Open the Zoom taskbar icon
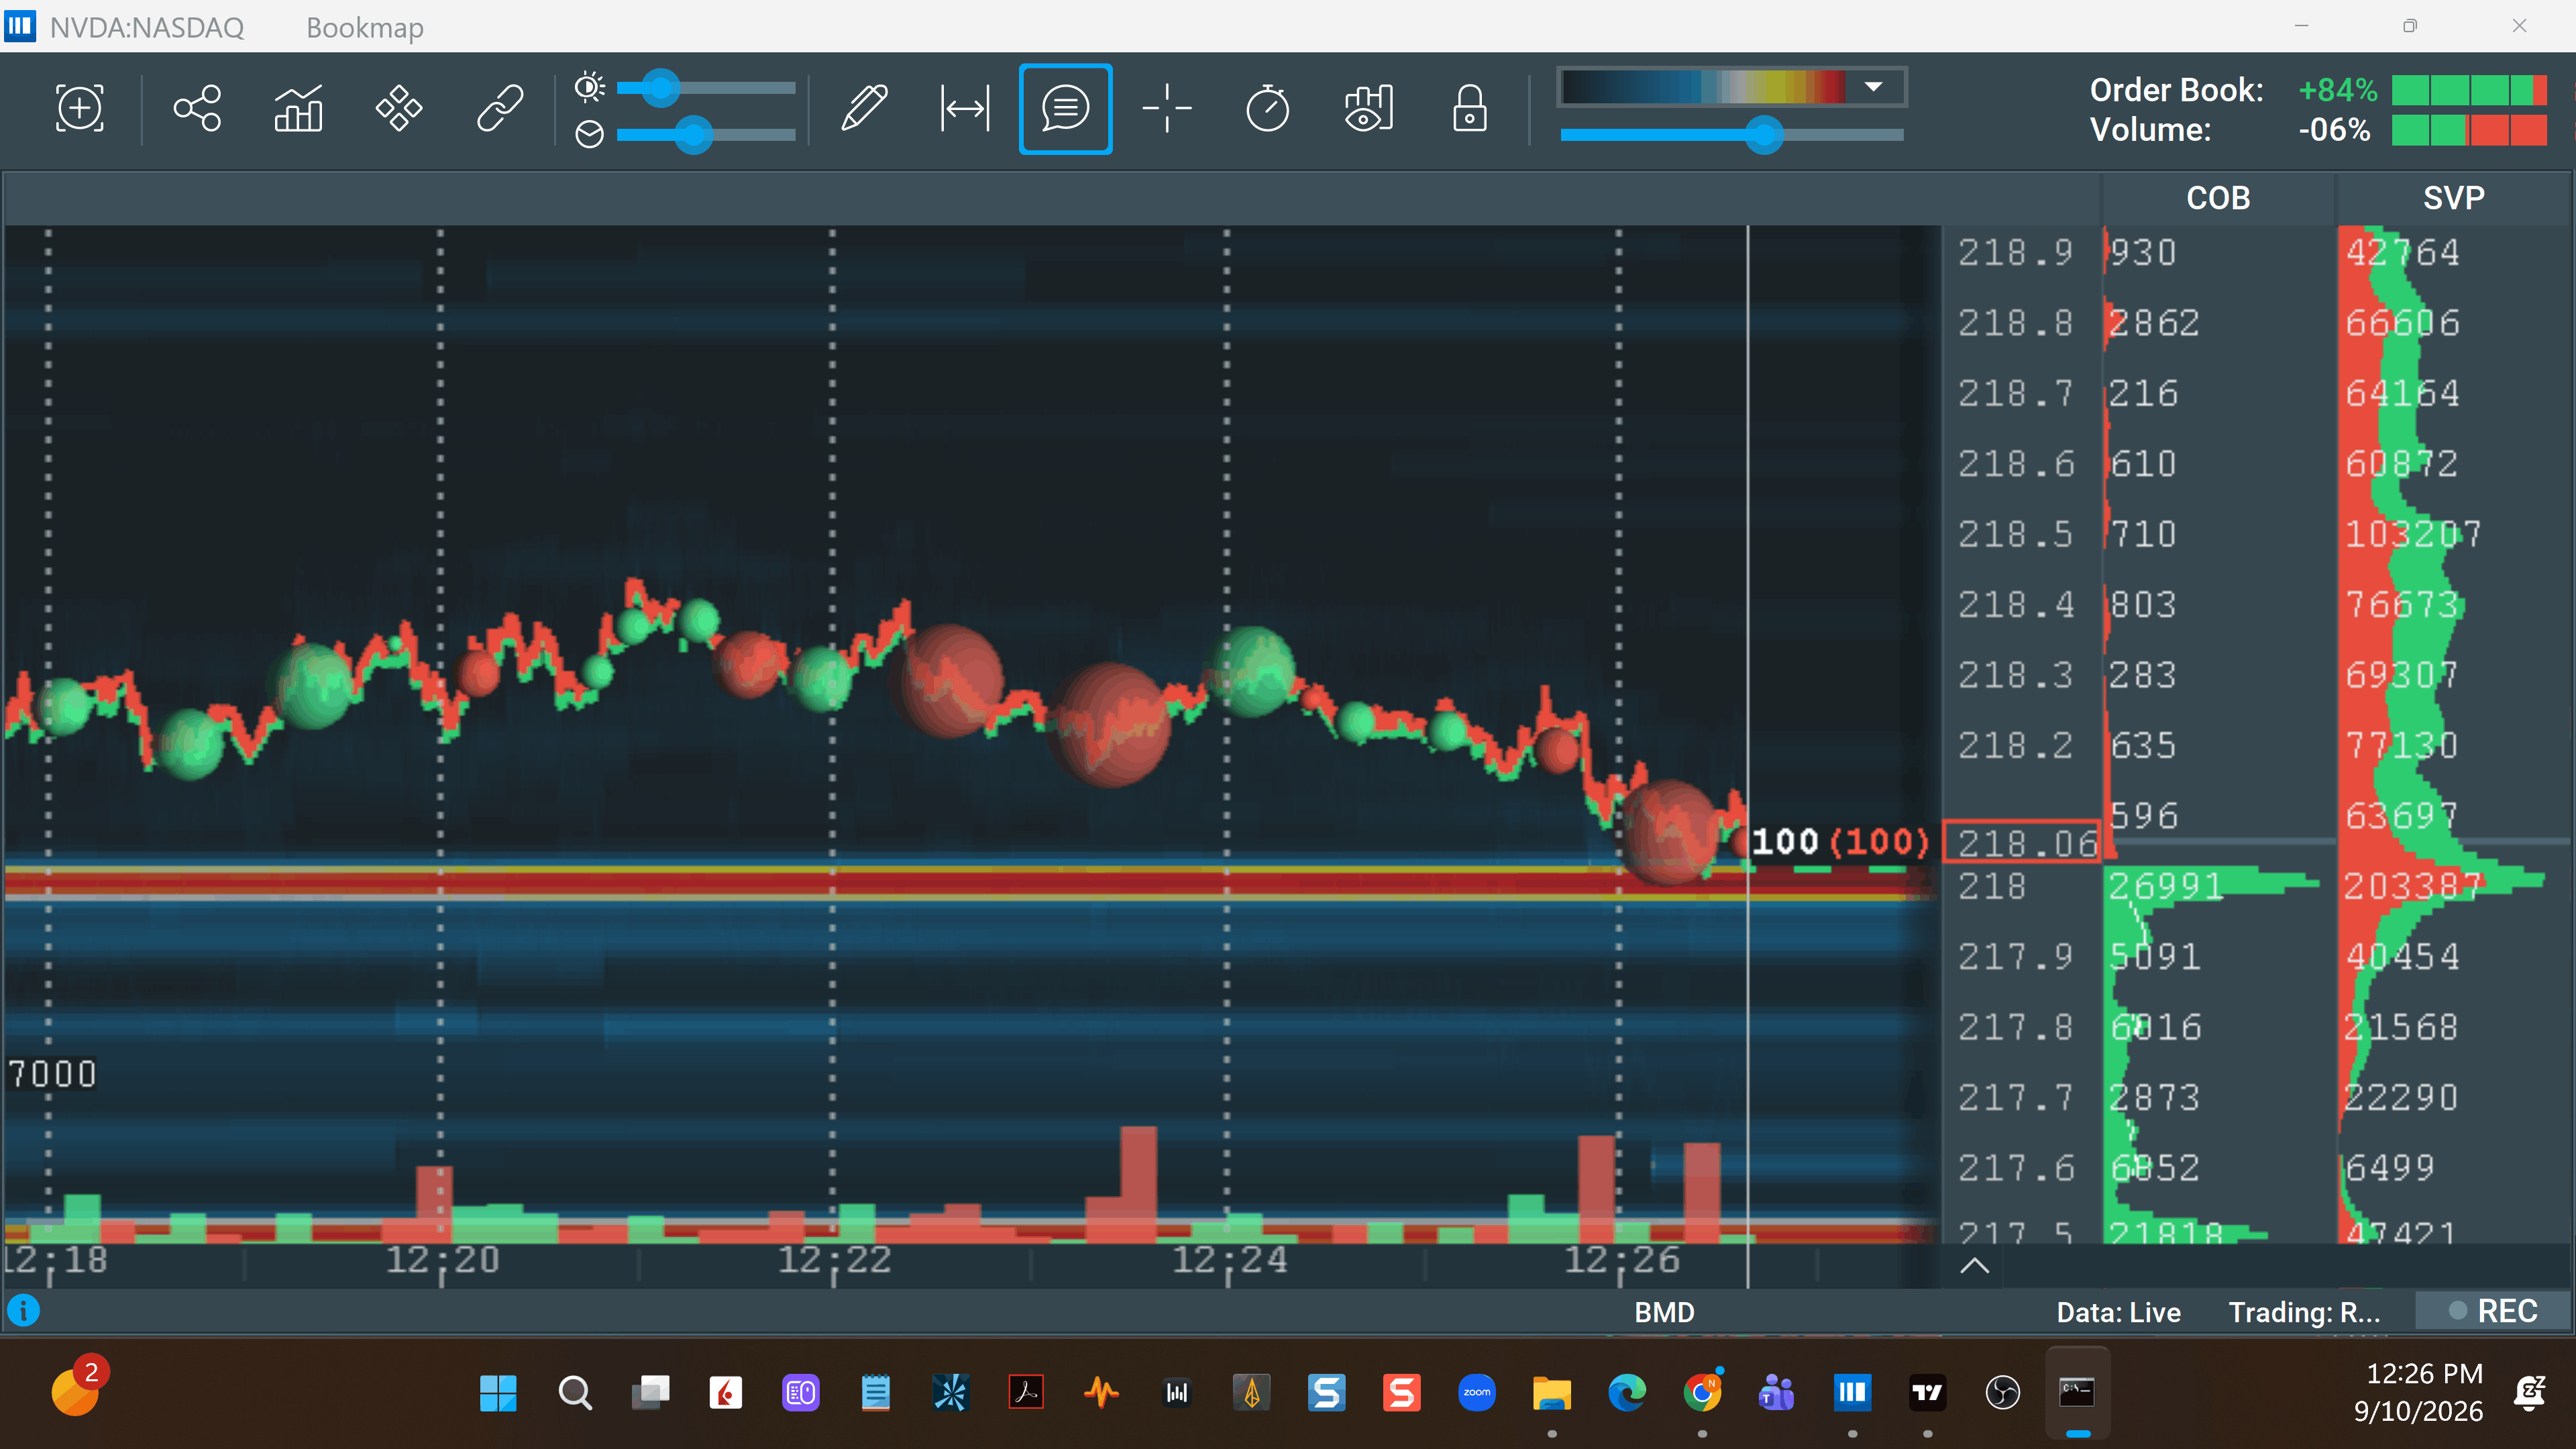 (x=1477, y=1392)
